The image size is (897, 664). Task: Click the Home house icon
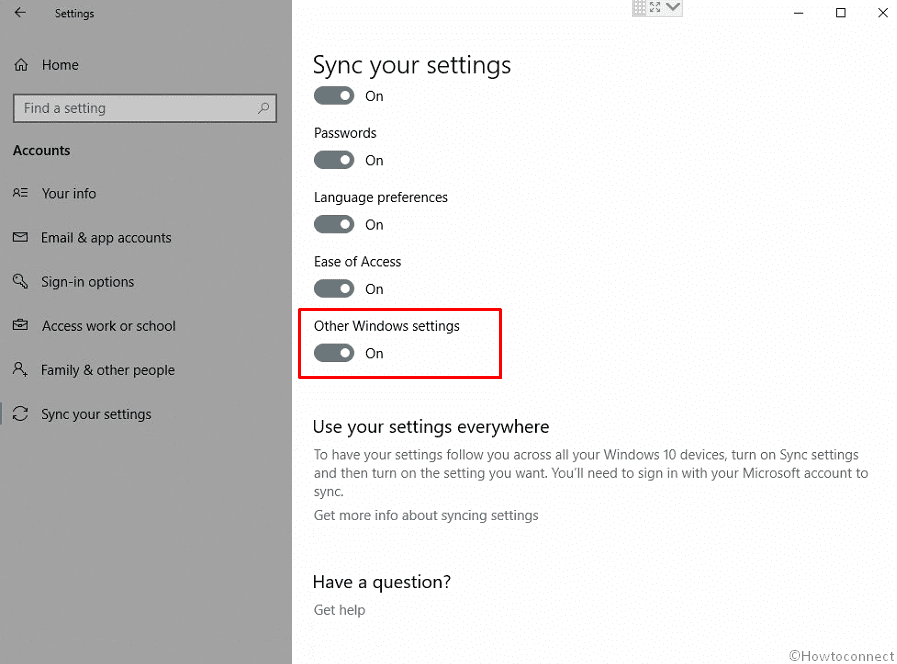pyautogui.click(x=21, y=65)
